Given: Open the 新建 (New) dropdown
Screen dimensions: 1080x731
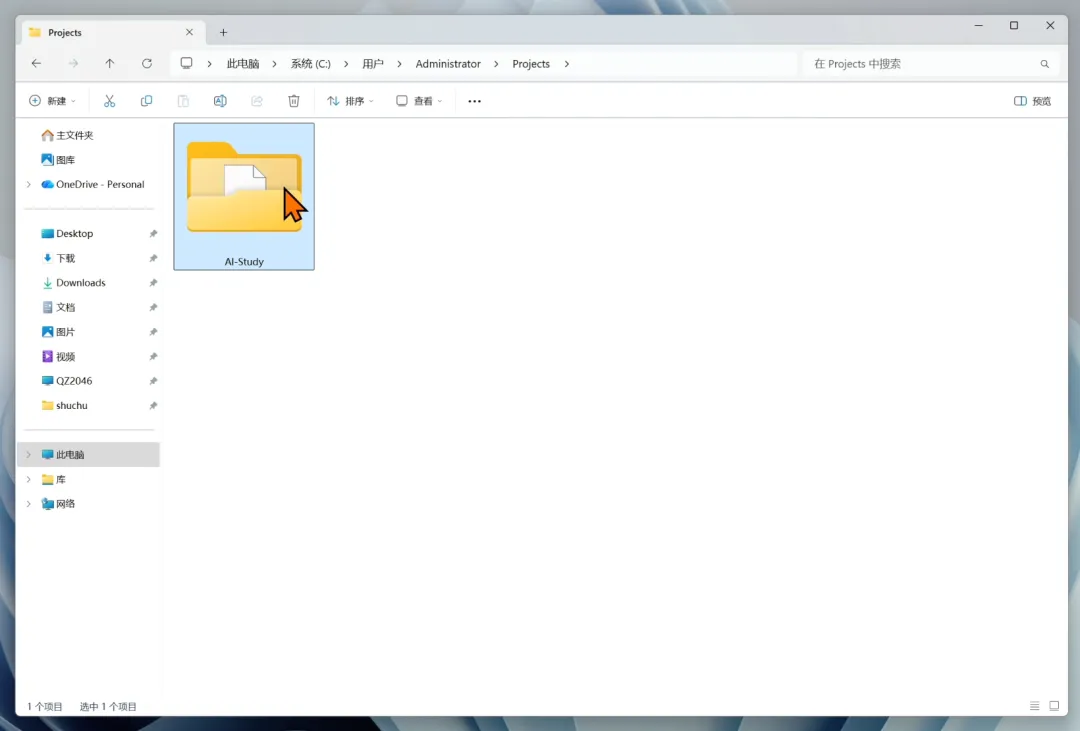Looking at the screenshot, I should (x=53, y=101).
